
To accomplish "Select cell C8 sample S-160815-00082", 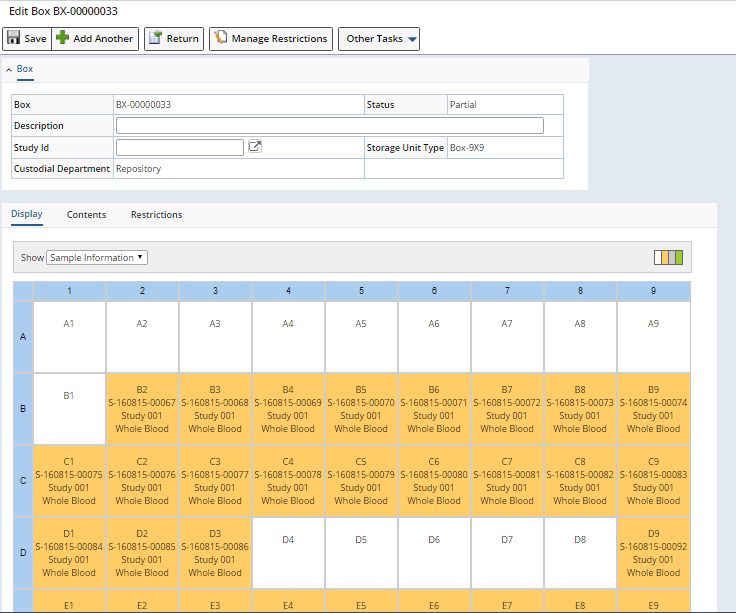I will click(x=580, y=481).
